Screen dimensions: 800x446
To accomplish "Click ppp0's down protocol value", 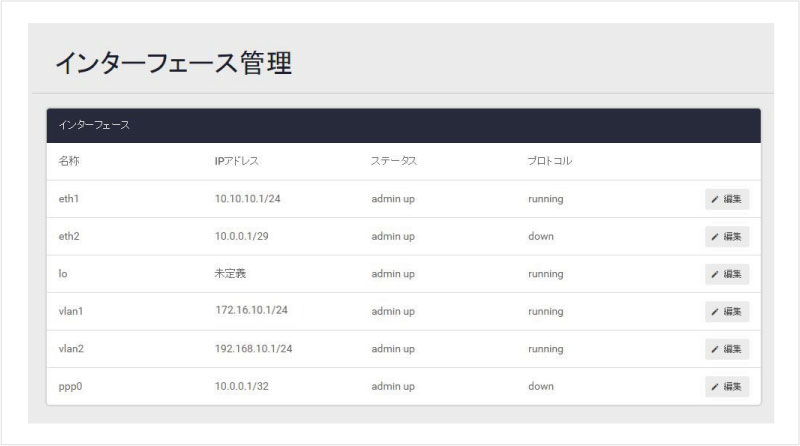I will tap(541, 386).
